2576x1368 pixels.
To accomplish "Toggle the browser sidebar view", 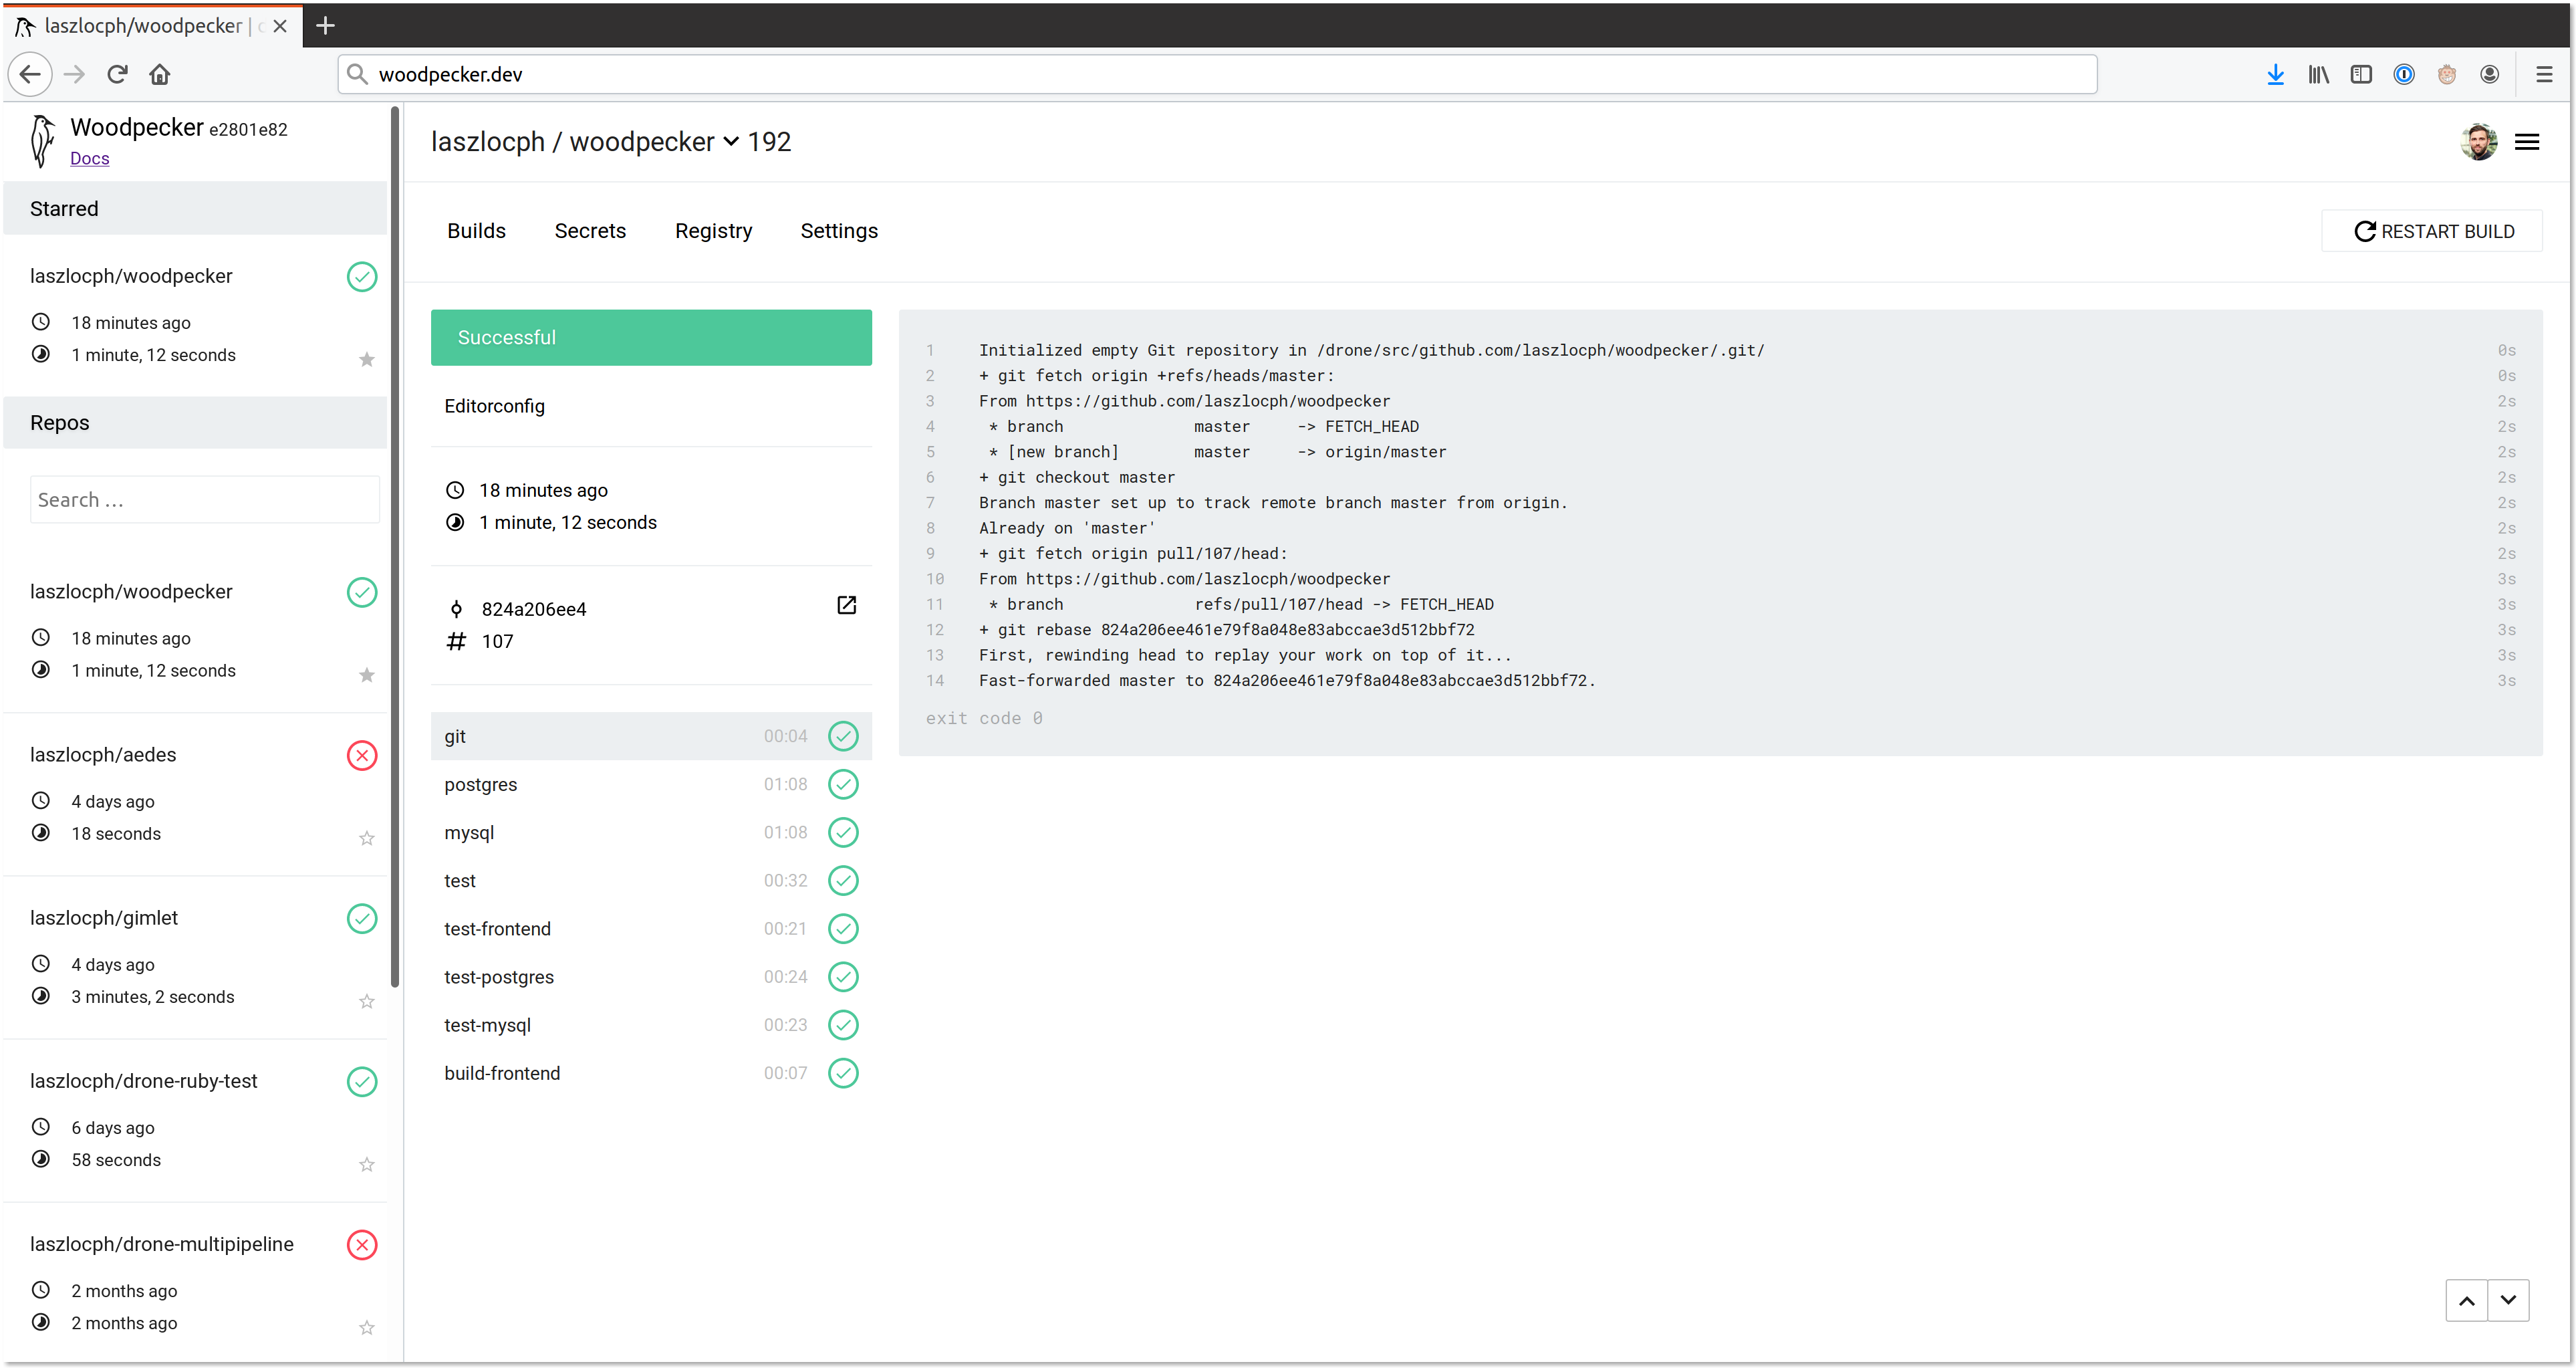I will [2361, 74].
